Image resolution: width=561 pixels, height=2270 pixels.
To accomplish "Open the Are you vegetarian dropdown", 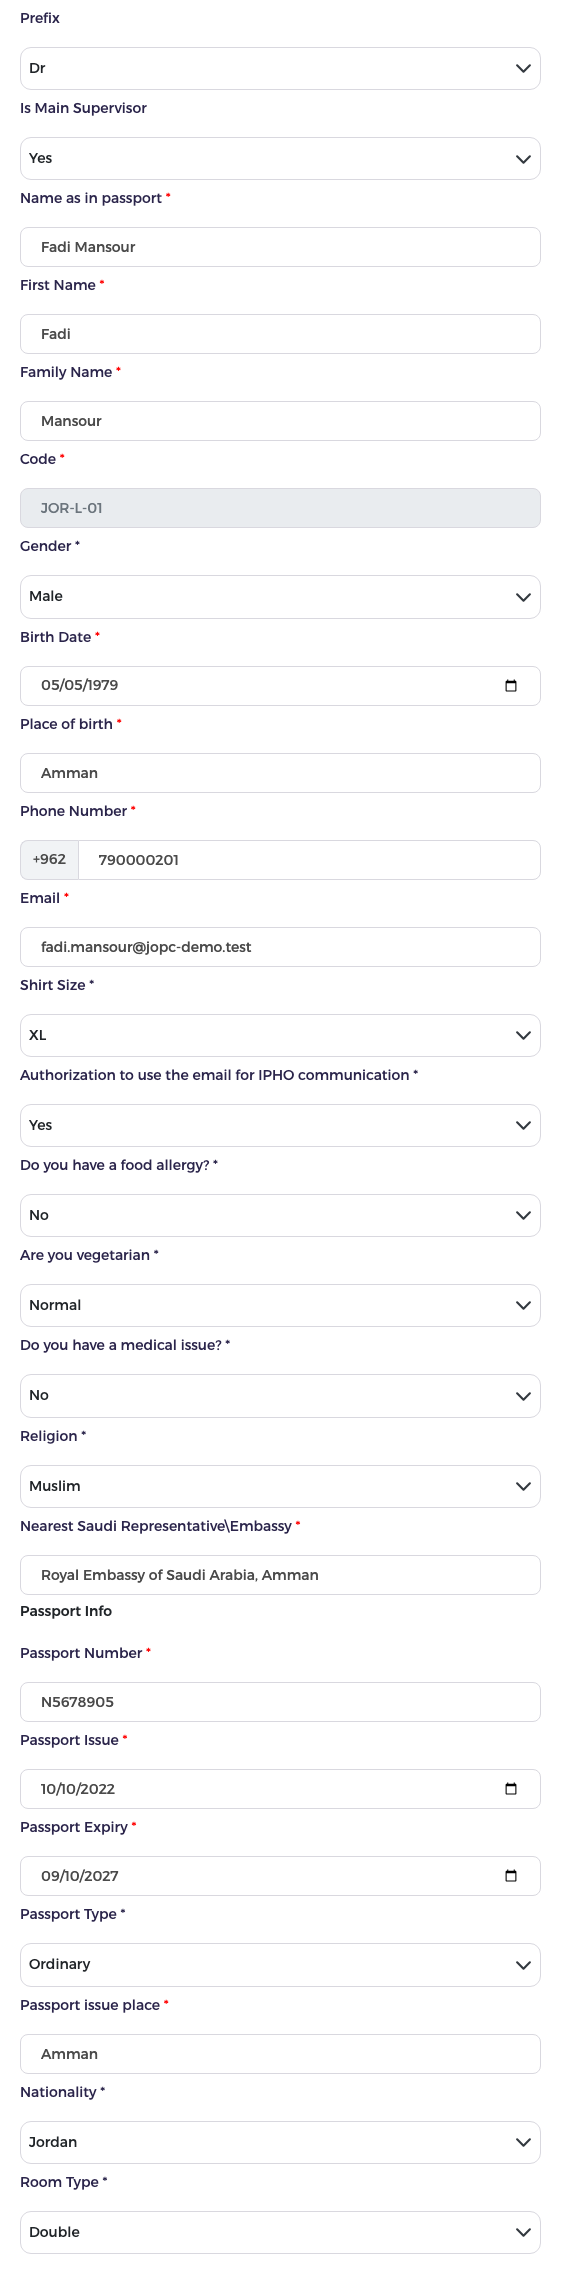I will 280,1305.
